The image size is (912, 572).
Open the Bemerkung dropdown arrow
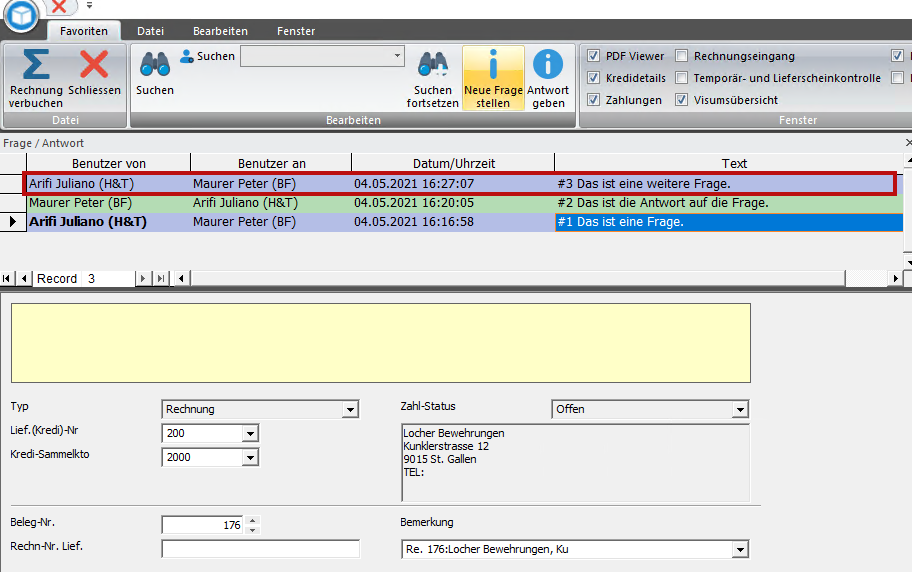pyautogui.click(x=740, y=550)
